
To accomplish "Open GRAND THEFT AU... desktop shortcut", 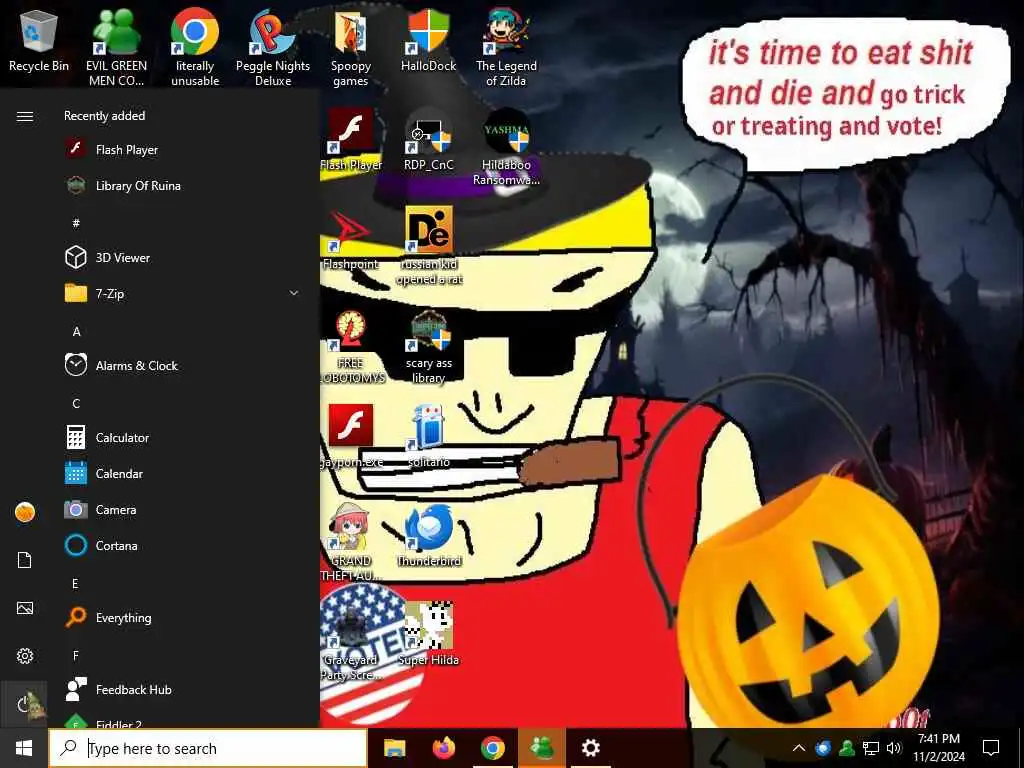I will pyautogui.click(x=351, y=543).
